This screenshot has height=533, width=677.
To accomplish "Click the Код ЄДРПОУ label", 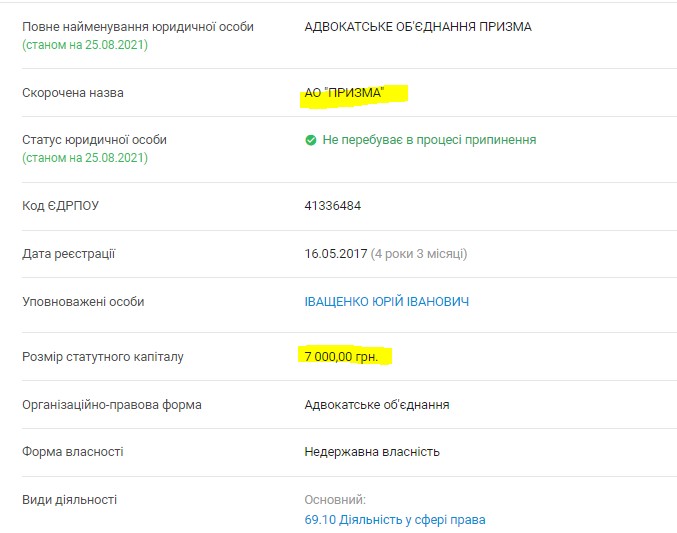I will 61,206.
